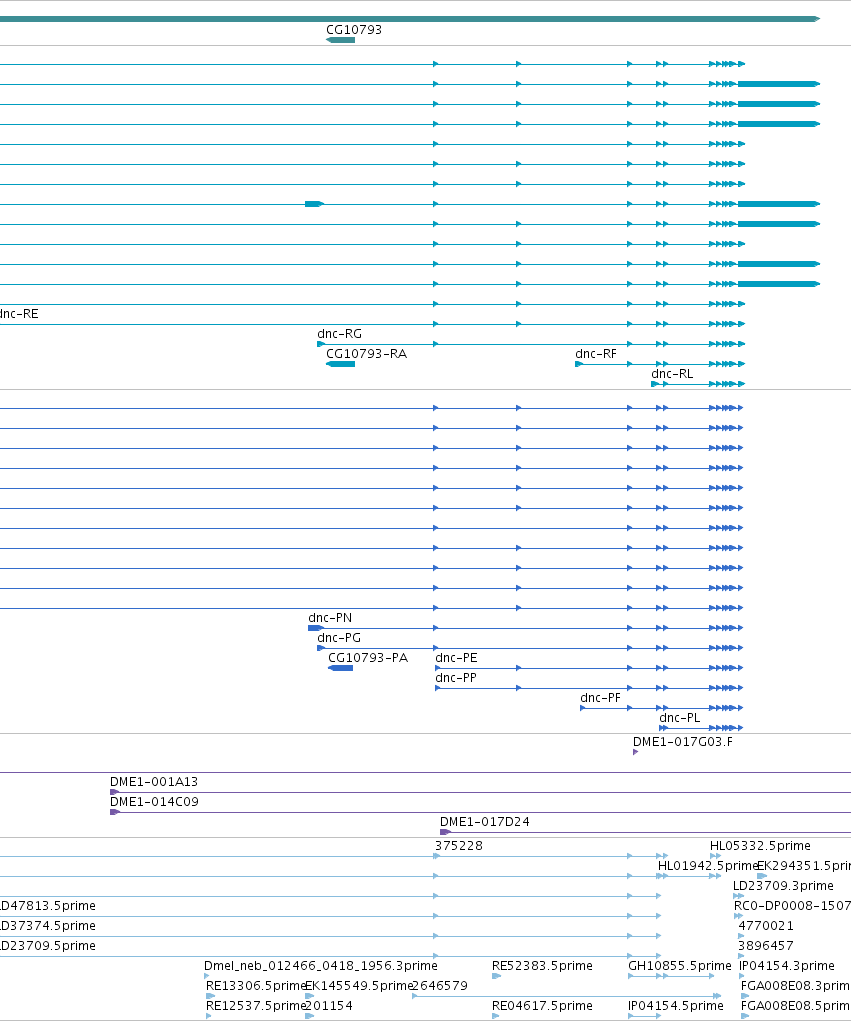
Task: Click the DME1-001A13 feature label
Action: 154,782
